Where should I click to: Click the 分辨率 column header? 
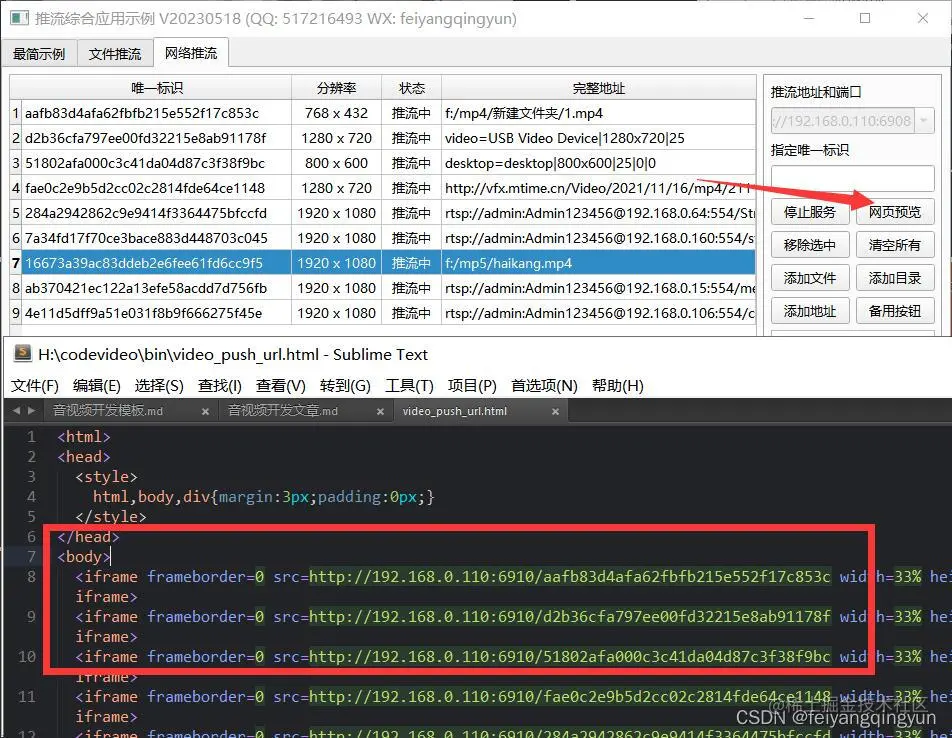click(x=336, y=88)
